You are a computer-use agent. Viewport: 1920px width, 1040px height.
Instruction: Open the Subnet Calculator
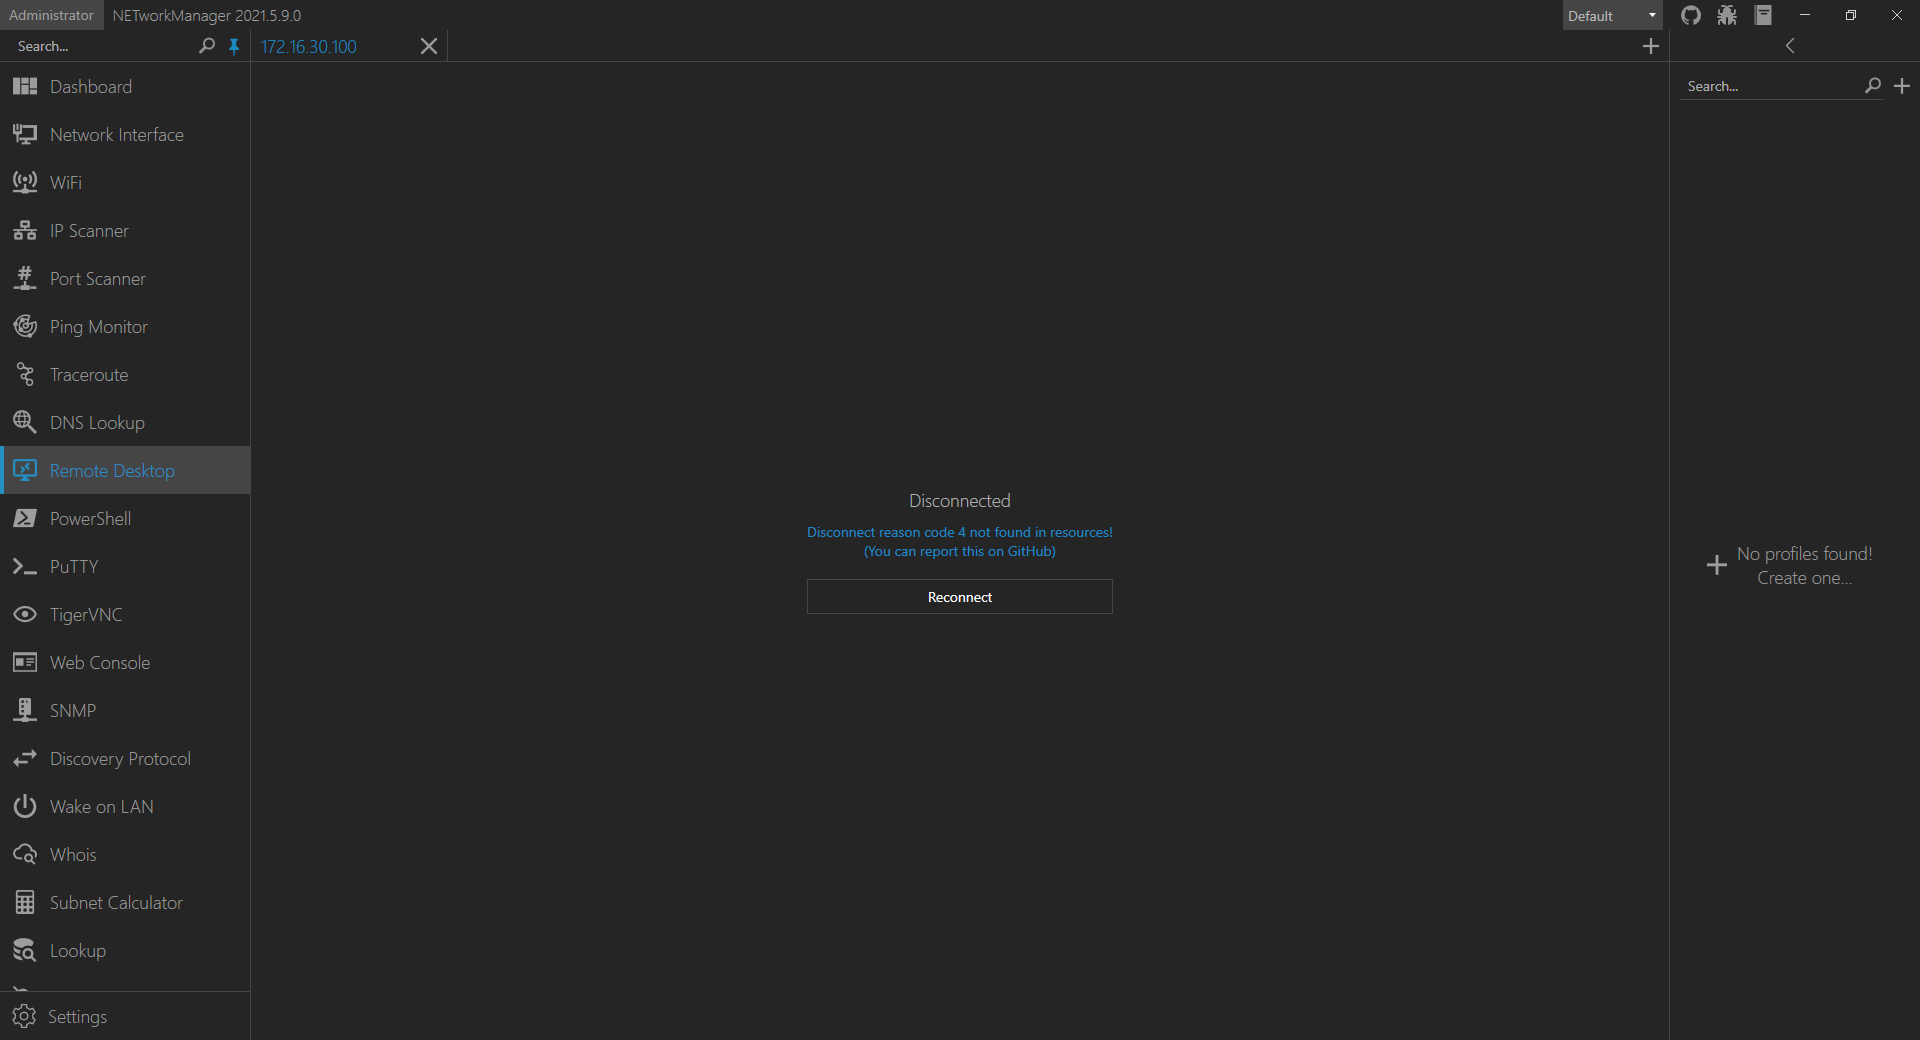click(116, 901)
